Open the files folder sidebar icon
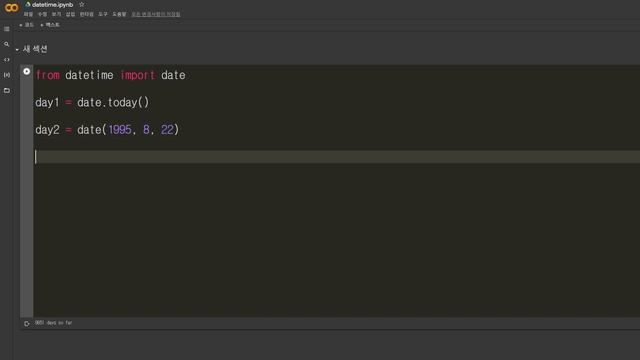This screenshot has height=360, width=640. 7,91
